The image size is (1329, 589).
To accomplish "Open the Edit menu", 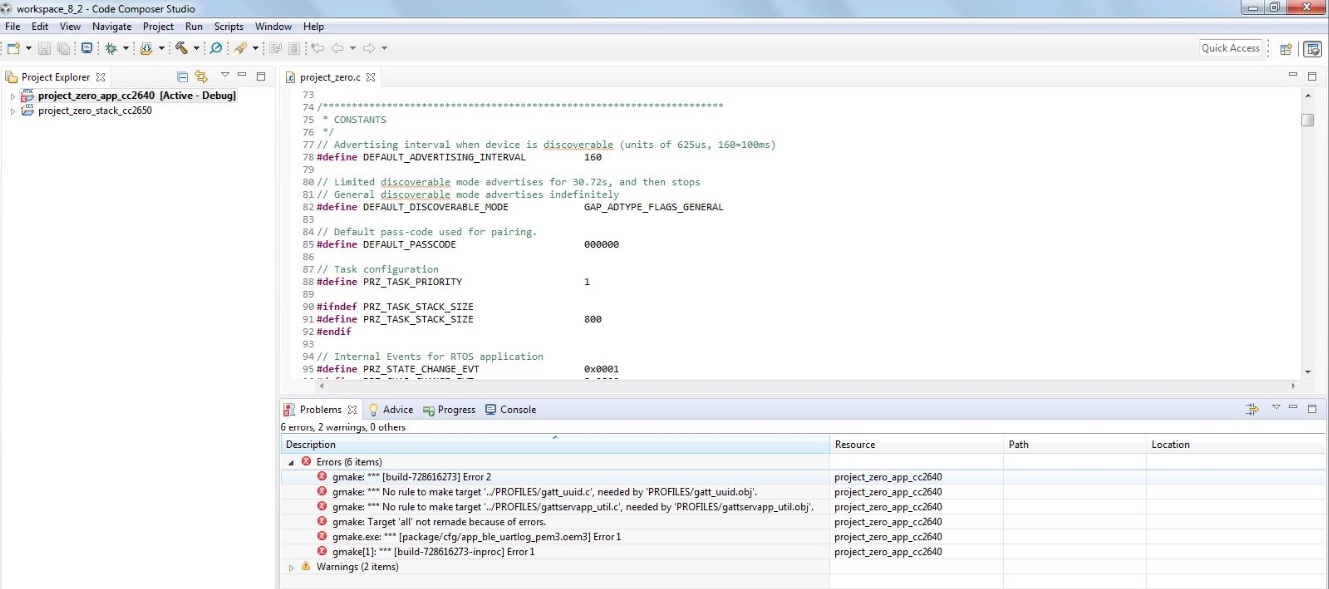I will 40,27.
